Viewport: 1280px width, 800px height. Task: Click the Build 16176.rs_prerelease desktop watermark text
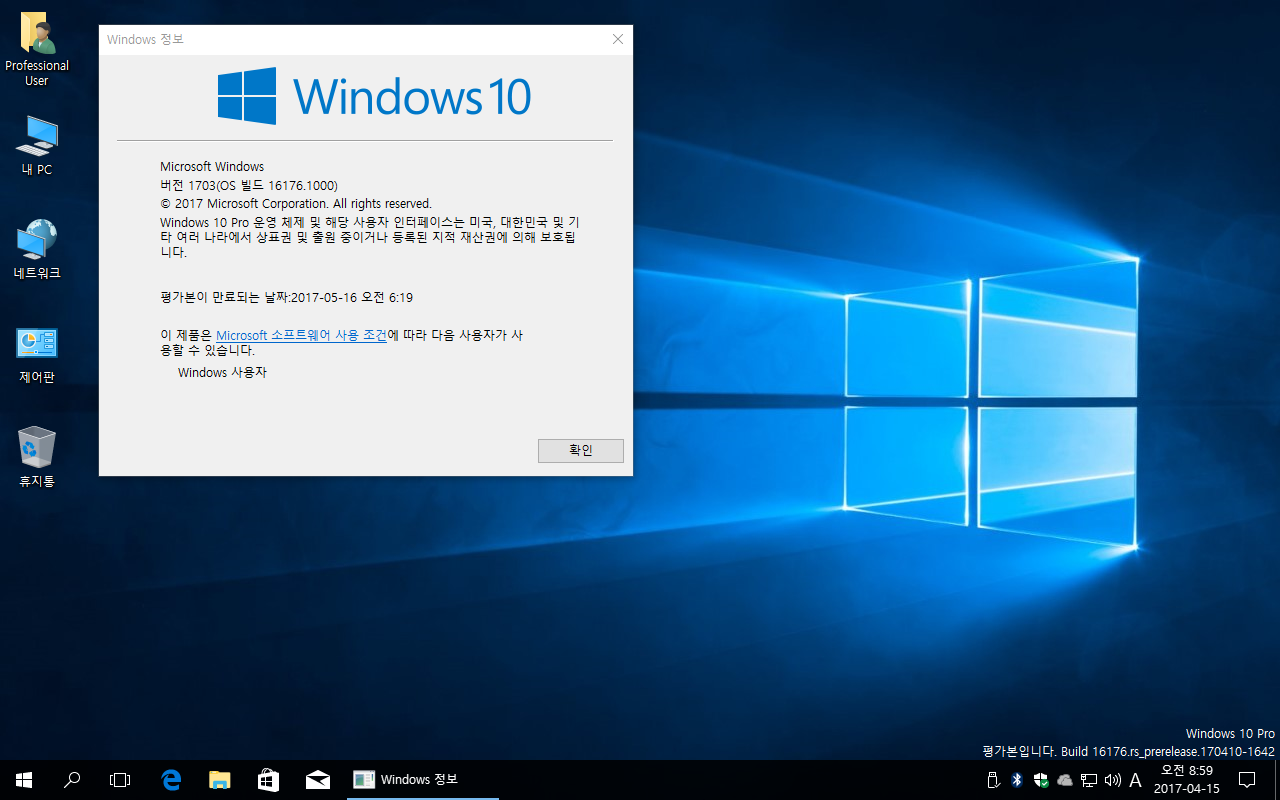click(x=1129, y=751)
